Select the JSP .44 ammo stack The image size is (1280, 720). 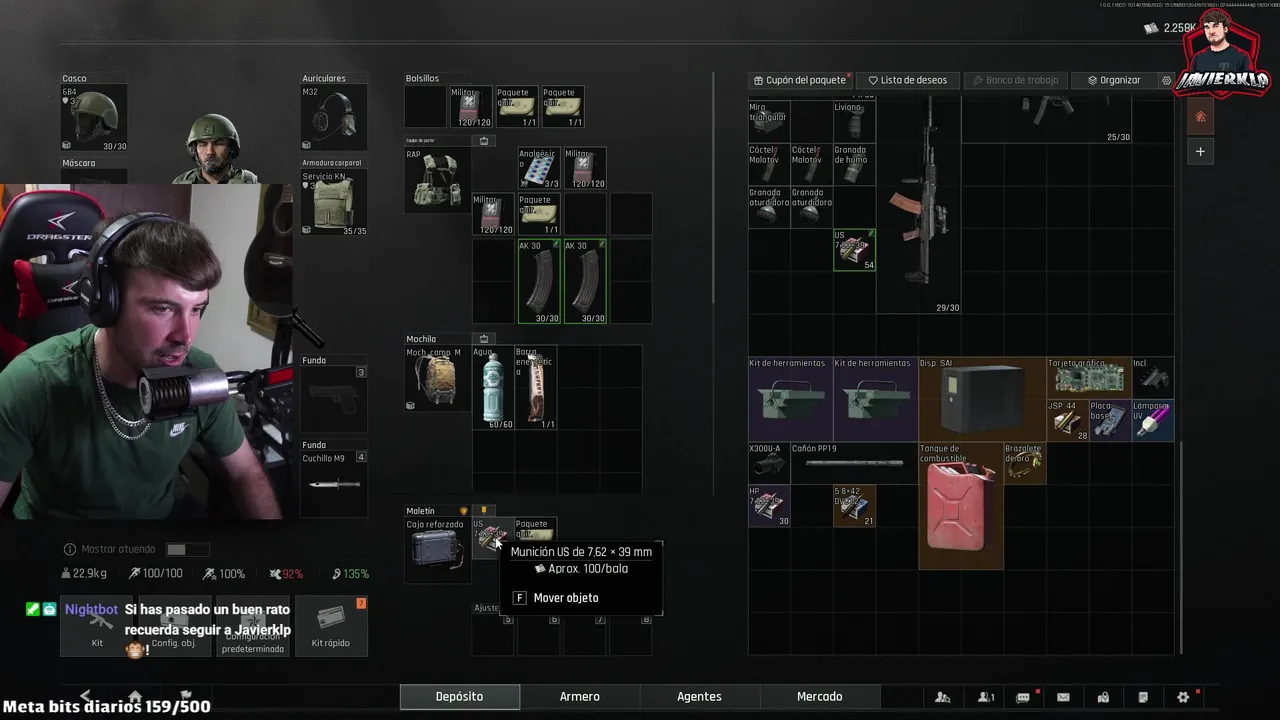pos(1067,420)
